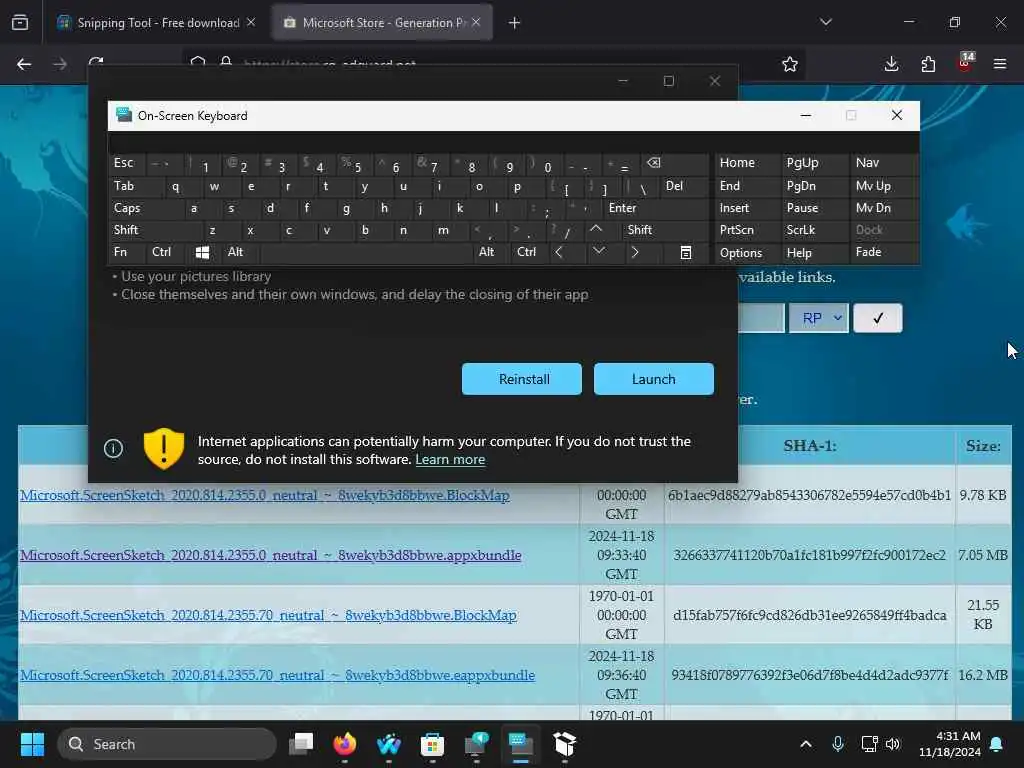The height and width of the screenshot is (768, 1024).
Task: Click the down arrow key on keyboard
Action: click(x=598, y=251)
